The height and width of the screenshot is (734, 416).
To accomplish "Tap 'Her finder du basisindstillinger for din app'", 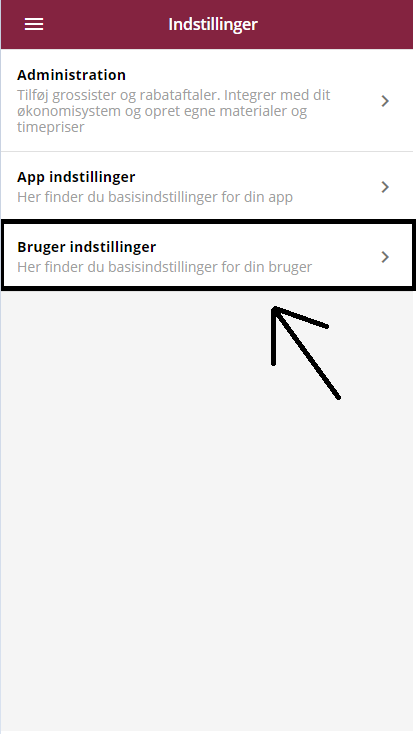I will (x=155, y=197).
